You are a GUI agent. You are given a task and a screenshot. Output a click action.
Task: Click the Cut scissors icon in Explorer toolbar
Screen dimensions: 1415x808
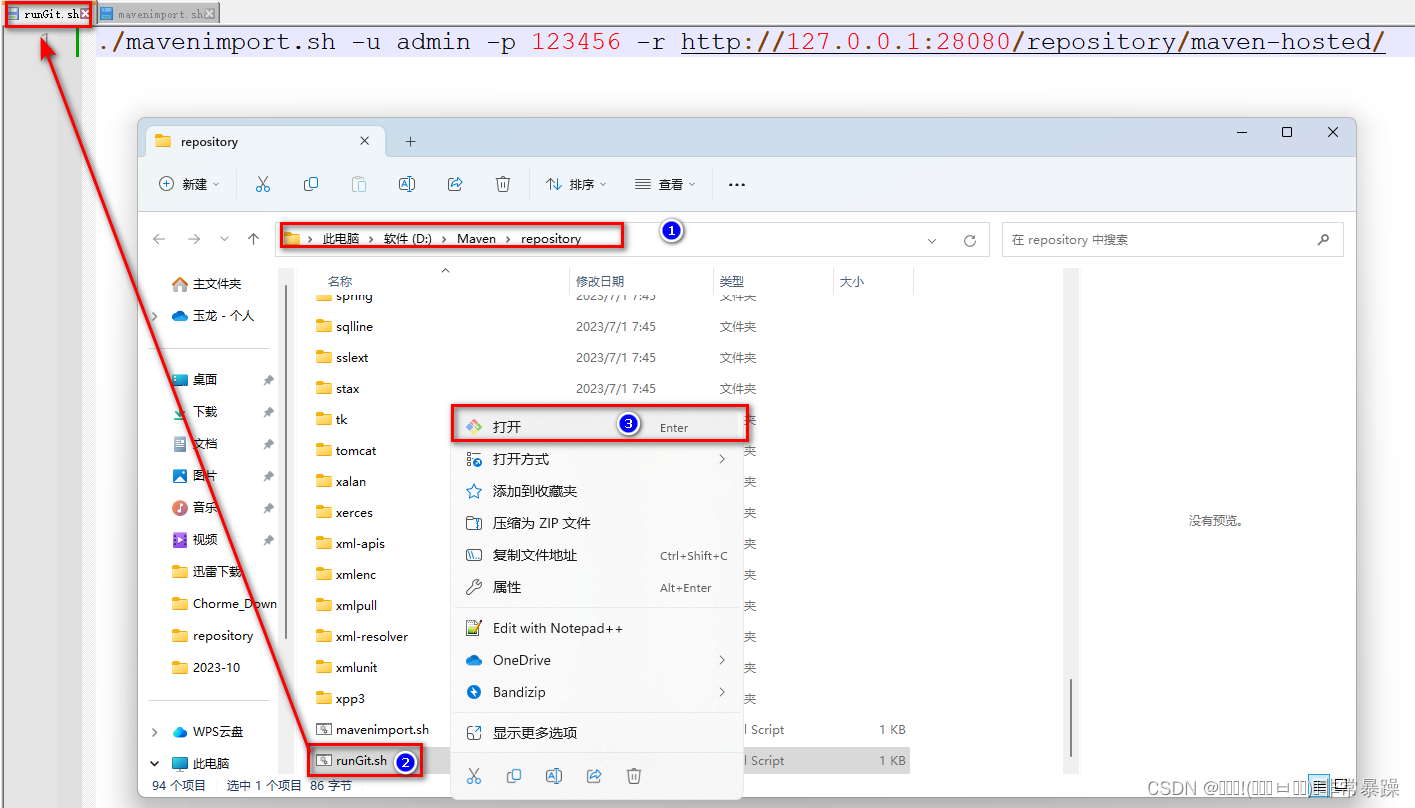[263, 184]
